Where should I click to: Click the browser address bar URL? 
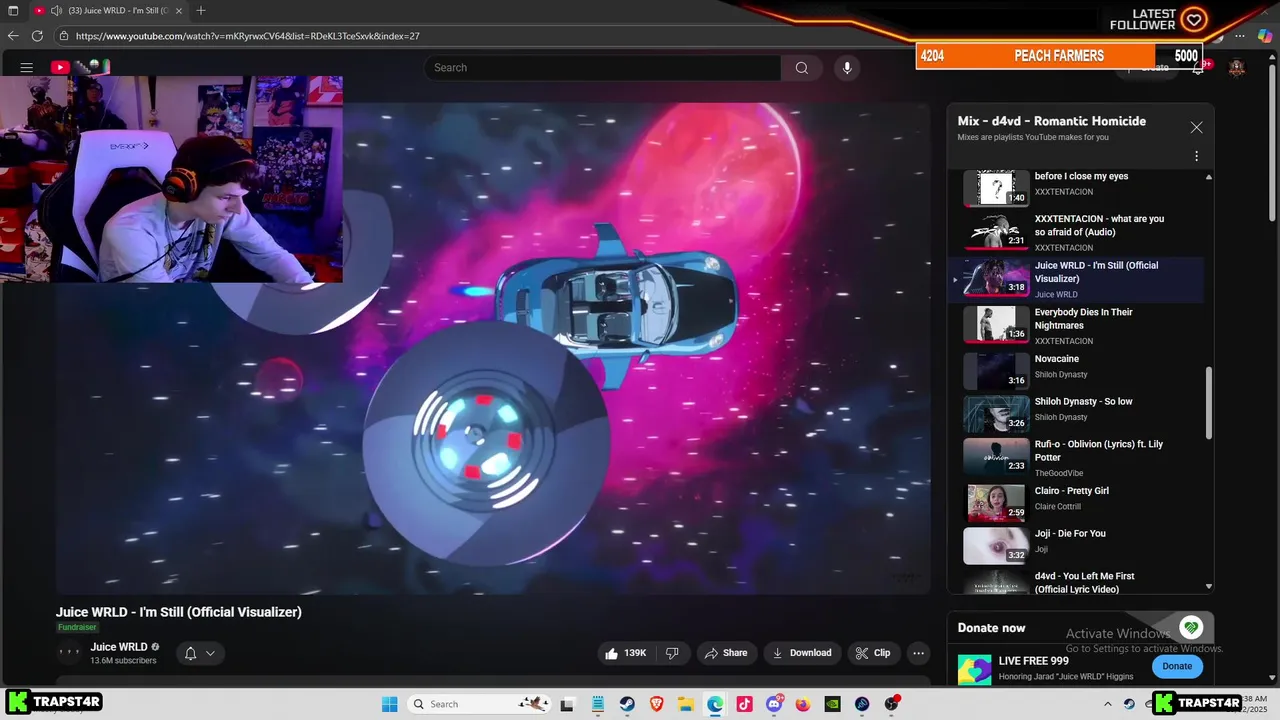[247, 36]
